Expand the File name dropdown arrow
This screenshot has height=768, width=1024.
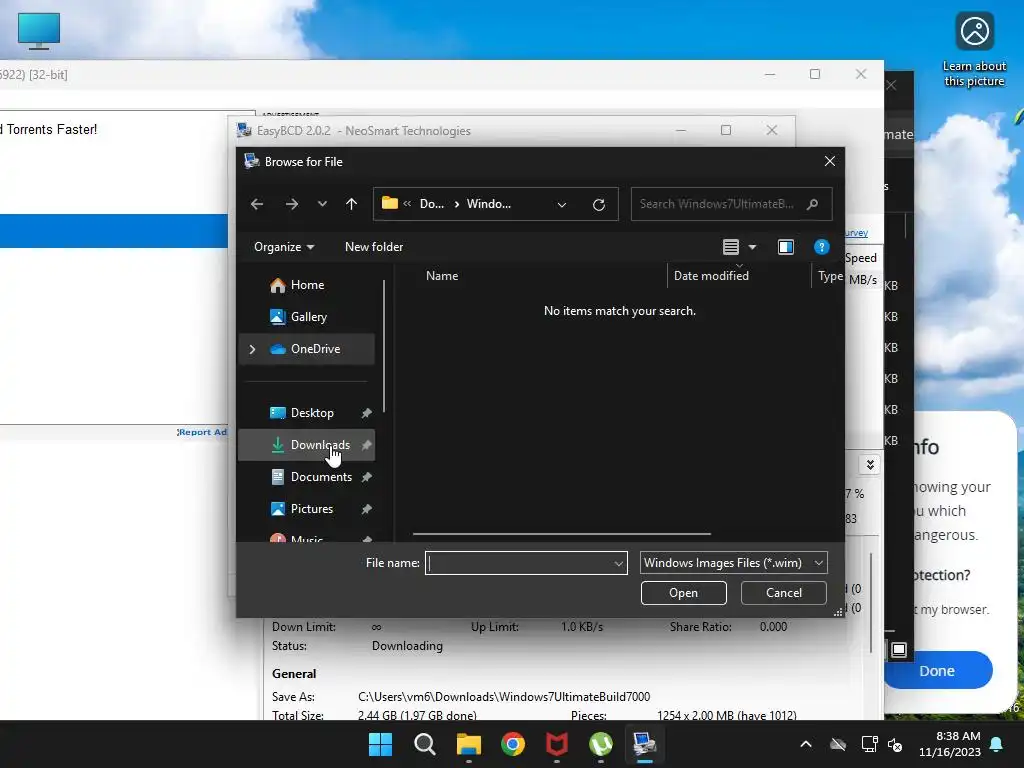pyautogui.click(x=618, y=563)
